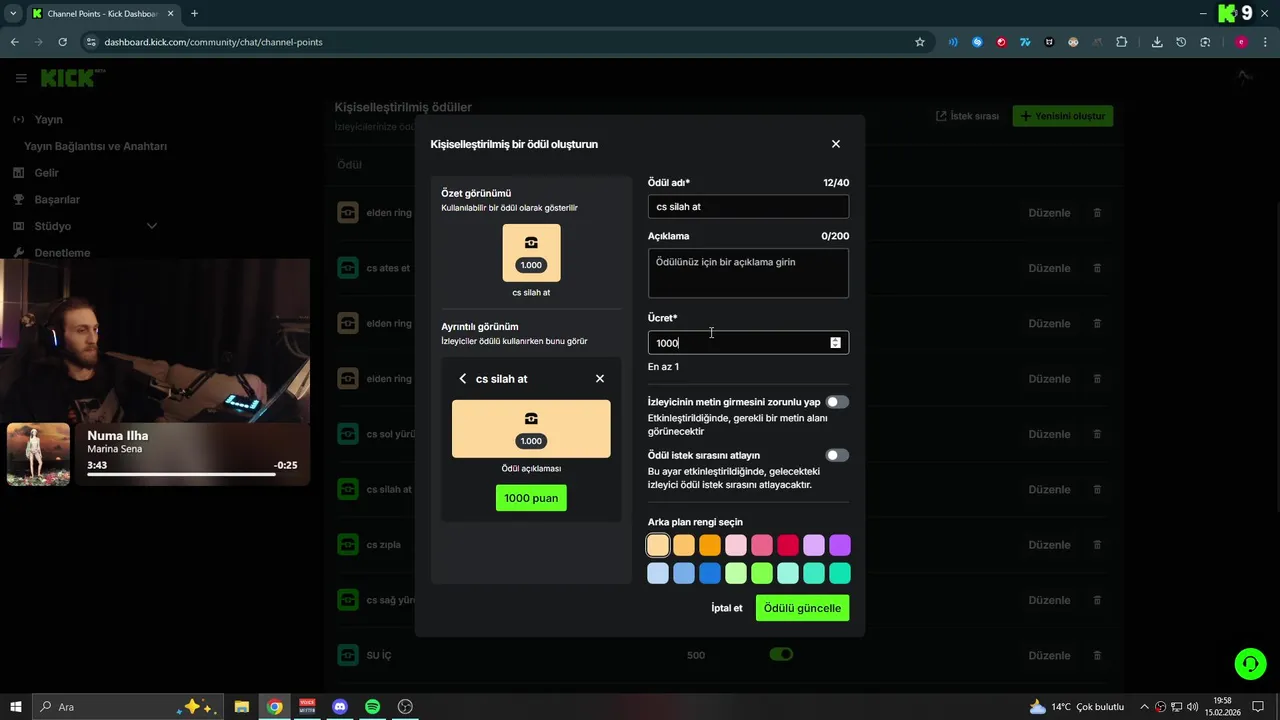Open 'İstek sırası' link

pyautogui.click(x=967, y=116)
